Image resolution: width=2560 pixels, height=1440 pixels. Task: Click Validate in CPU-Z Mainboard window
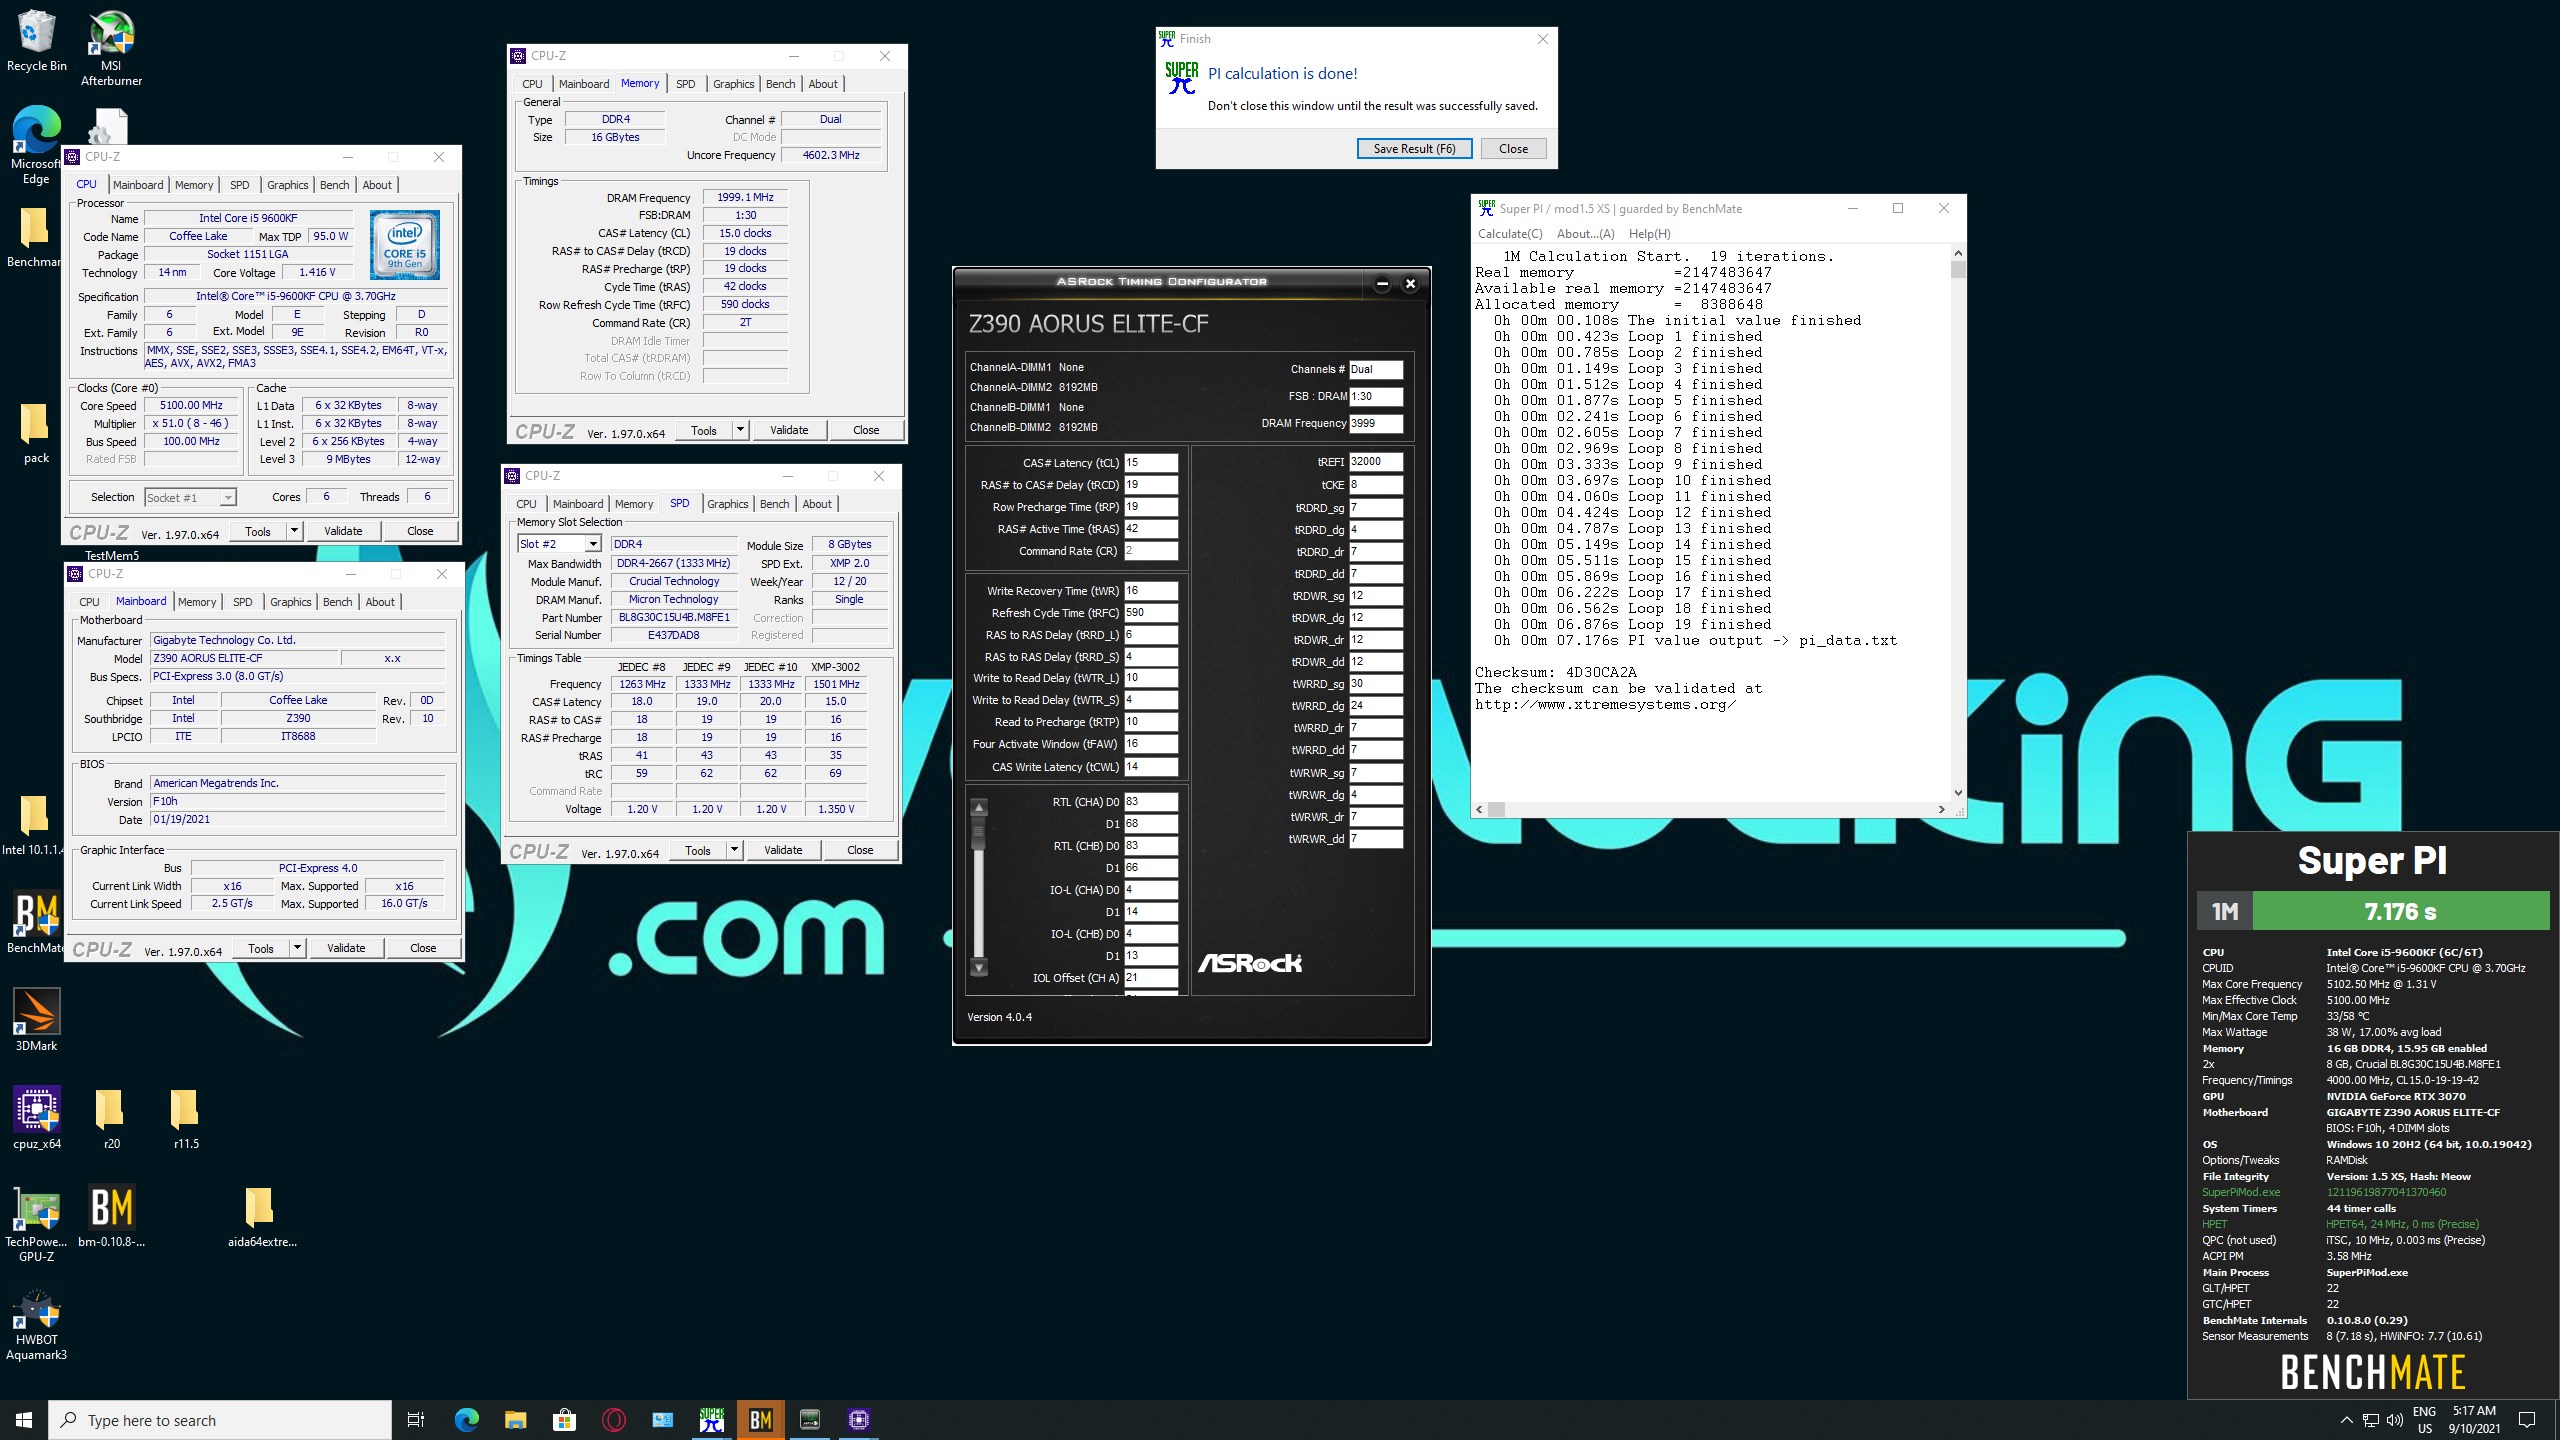pyautogui.click(x=346, y=948)
